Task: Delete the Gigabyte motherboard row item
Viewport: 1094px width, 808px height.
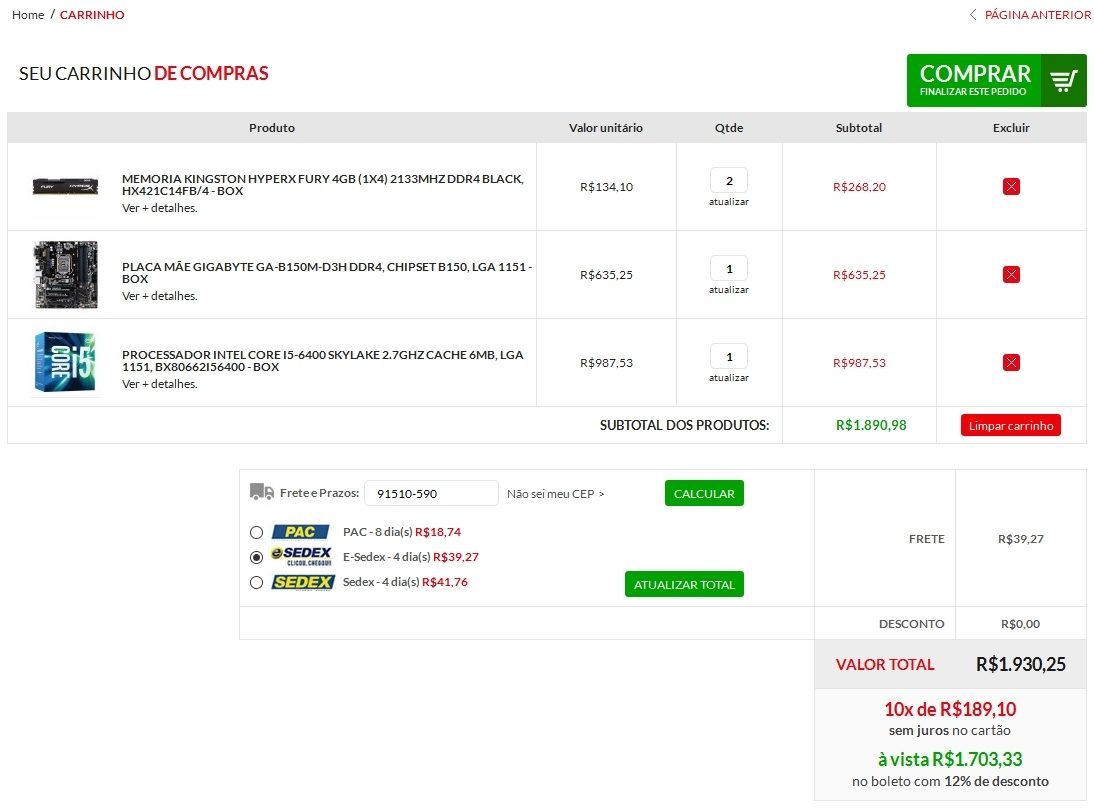Action: [1011, 274]
